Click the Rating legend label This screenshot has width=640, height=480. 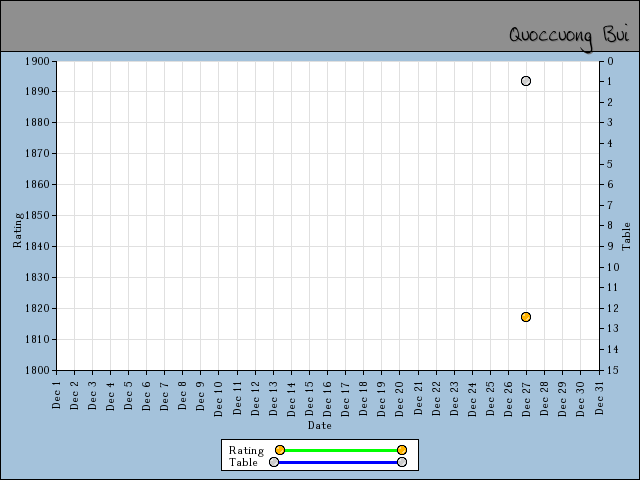click(x=246, y=451)
